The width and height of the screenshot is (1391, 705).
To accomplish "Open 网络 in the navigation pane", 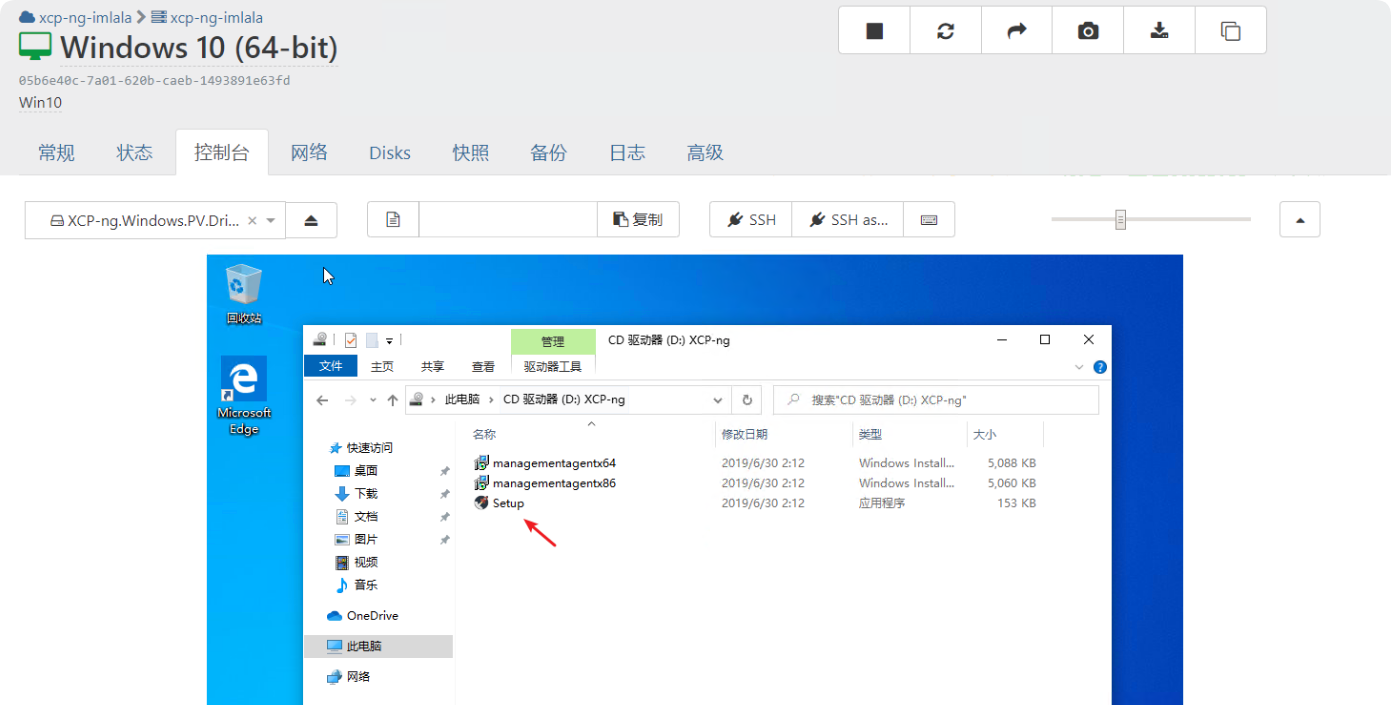I will coord(349,677).
